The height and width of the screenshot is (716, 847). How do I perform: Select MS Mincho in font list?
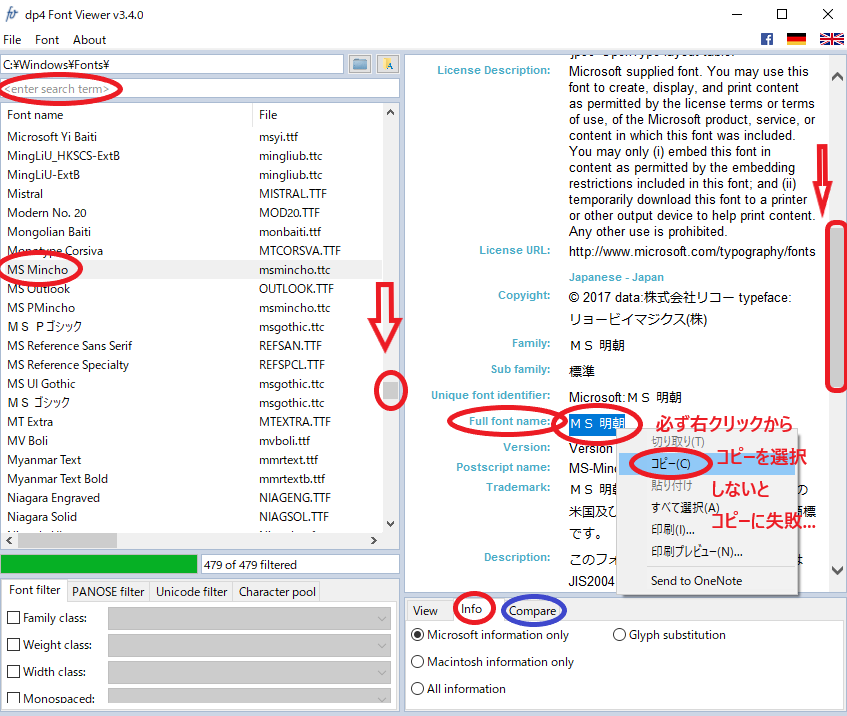(x=192, y=270)
